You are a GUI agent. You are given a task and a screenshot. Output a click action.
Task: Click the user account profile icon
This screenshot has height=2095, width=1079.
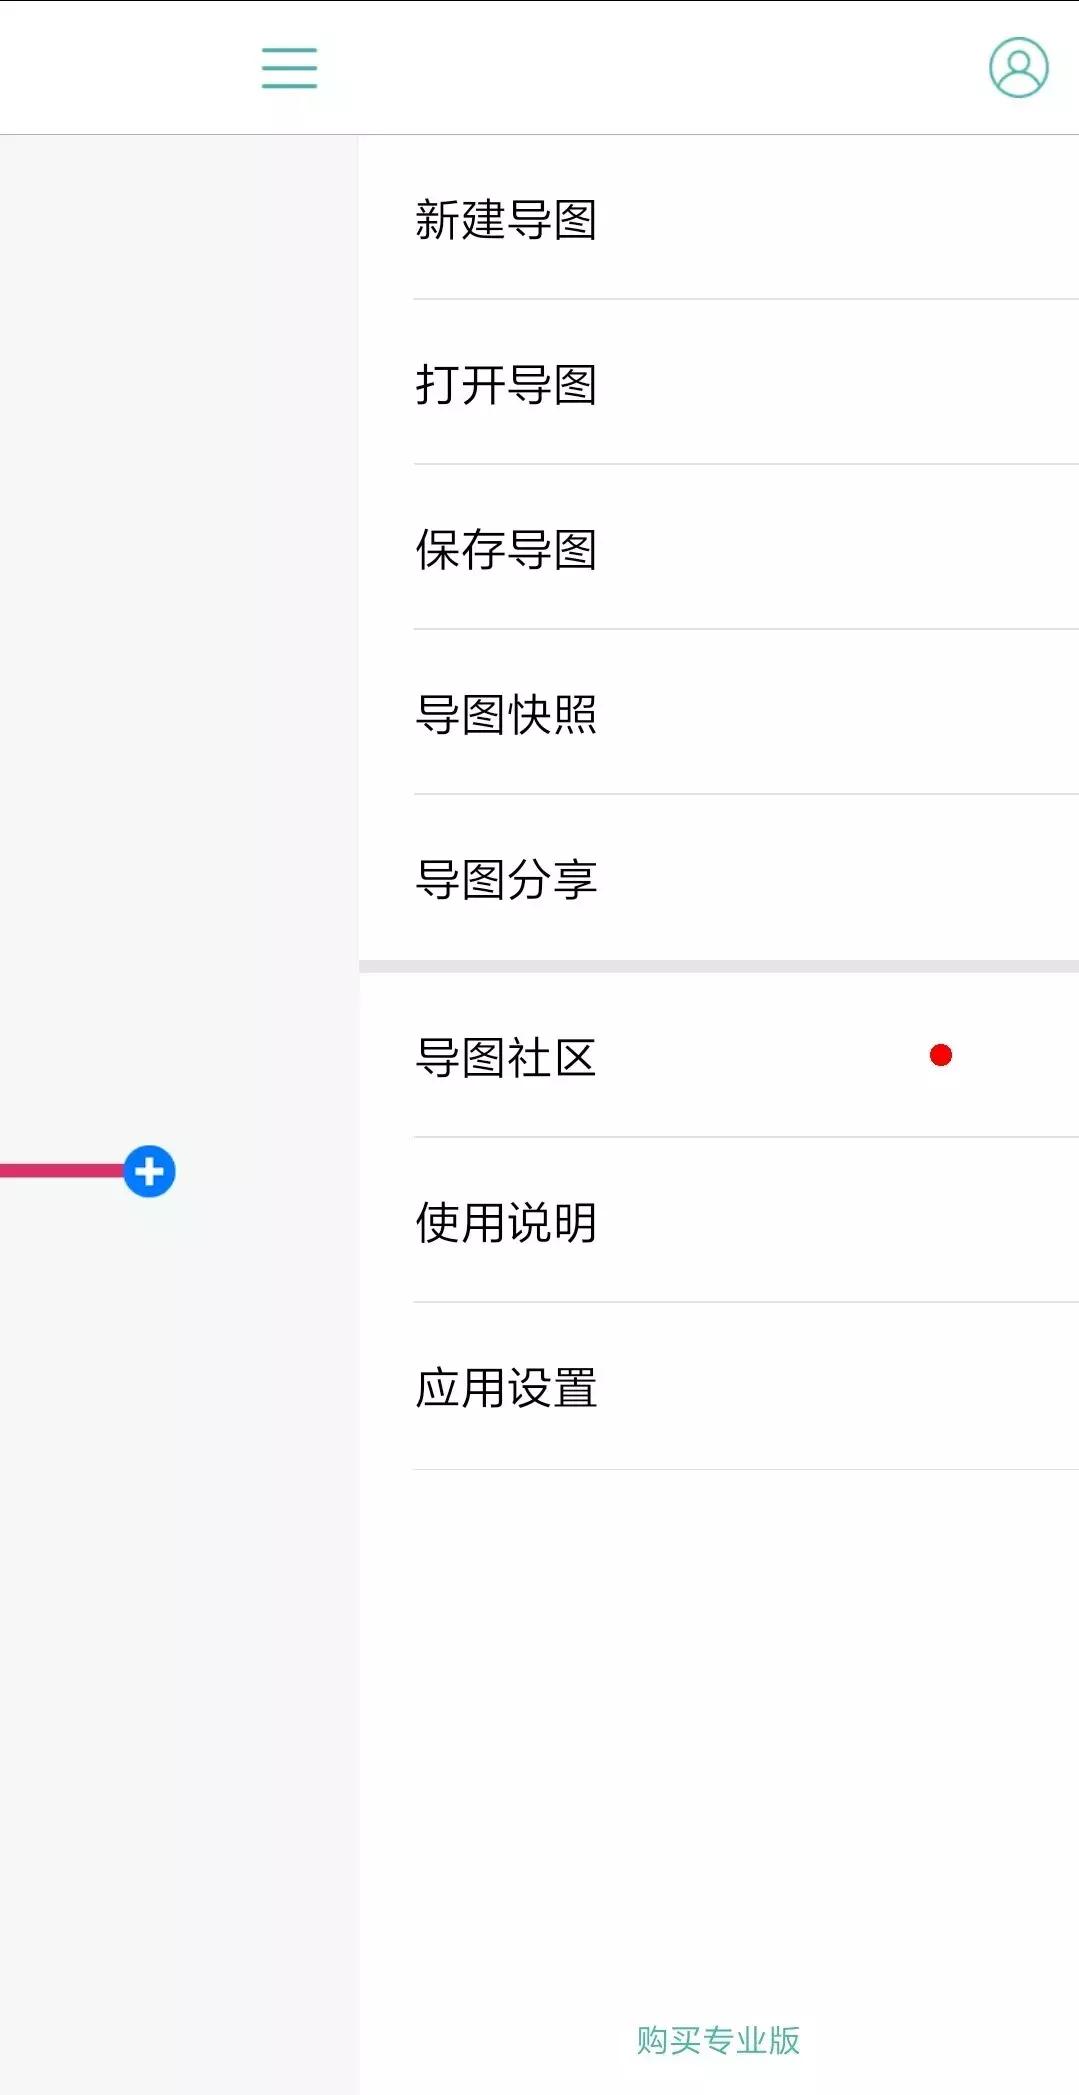(x=1017, y=68)
